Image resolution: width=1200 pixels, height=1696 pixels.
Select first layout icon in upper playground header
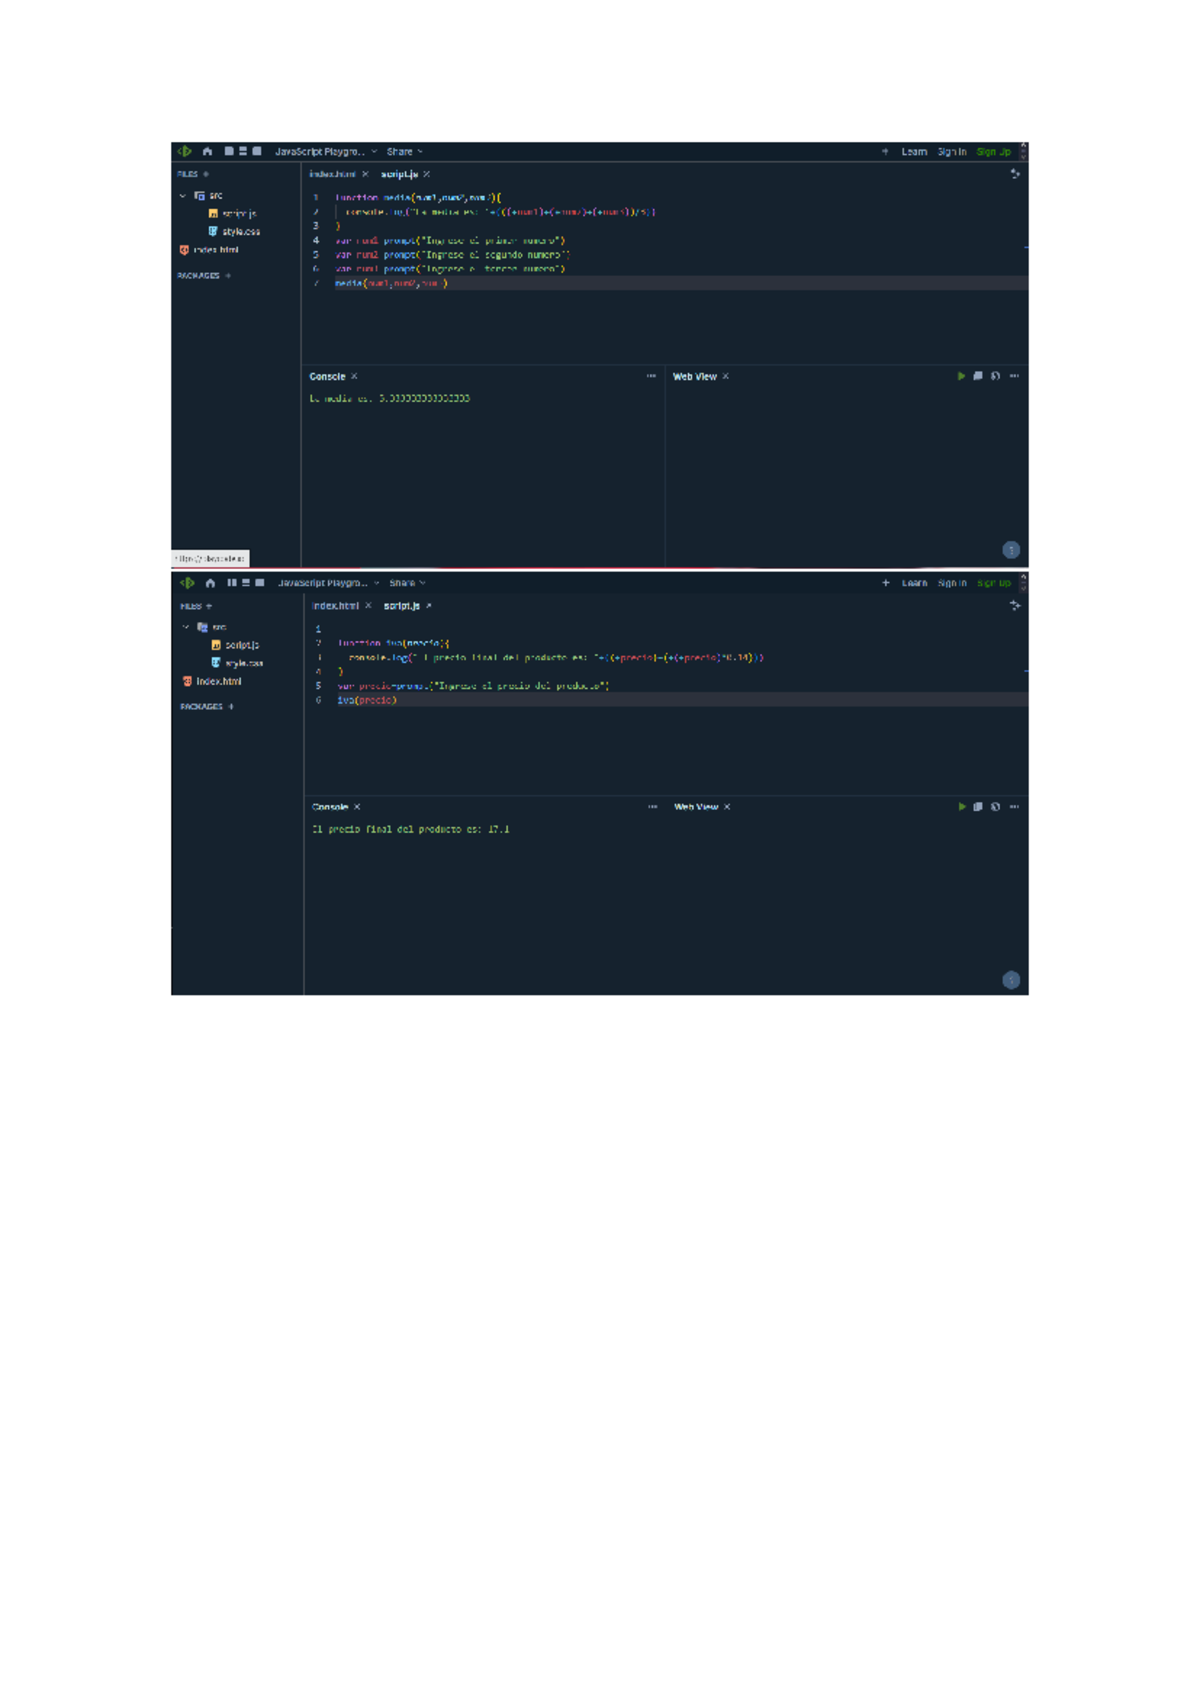229,151
